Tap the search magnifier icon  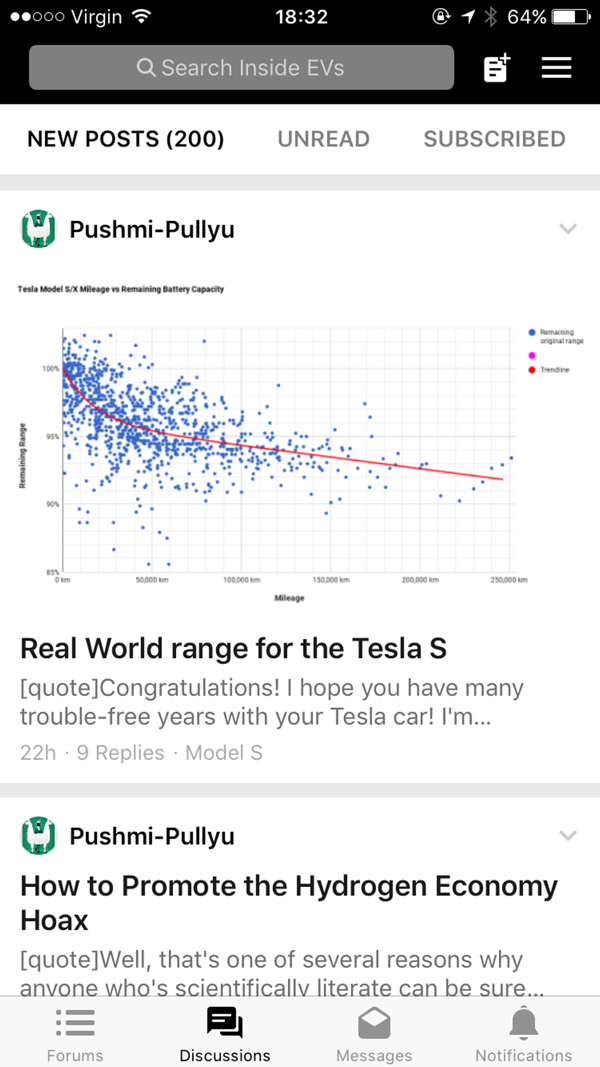pos(146,68)
